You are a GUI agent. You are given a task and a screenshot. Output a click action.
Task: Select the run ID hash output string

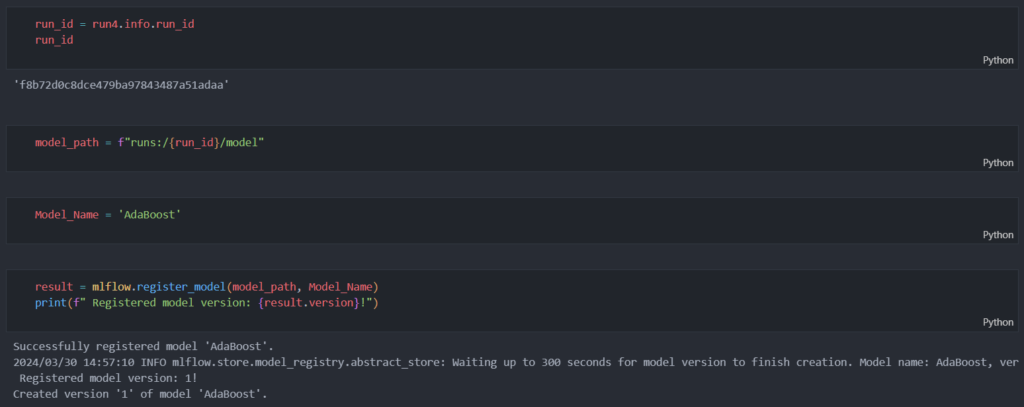(x=121, y=85)
